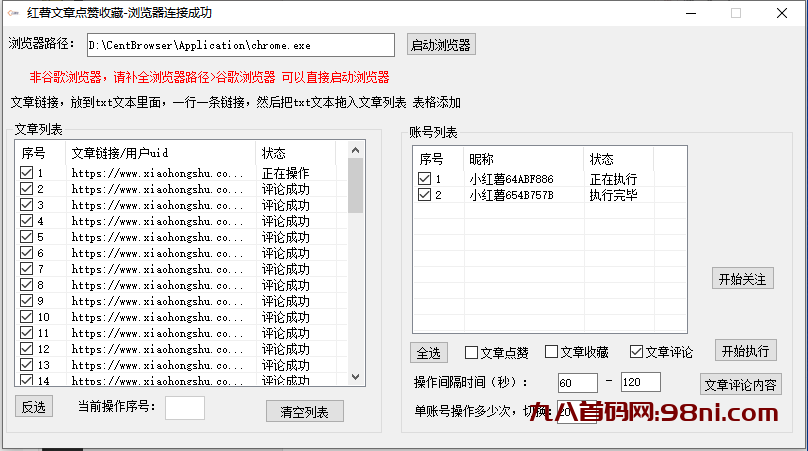
Task: Select nickname 小红薯64ABF886
Action: (511, 179)
